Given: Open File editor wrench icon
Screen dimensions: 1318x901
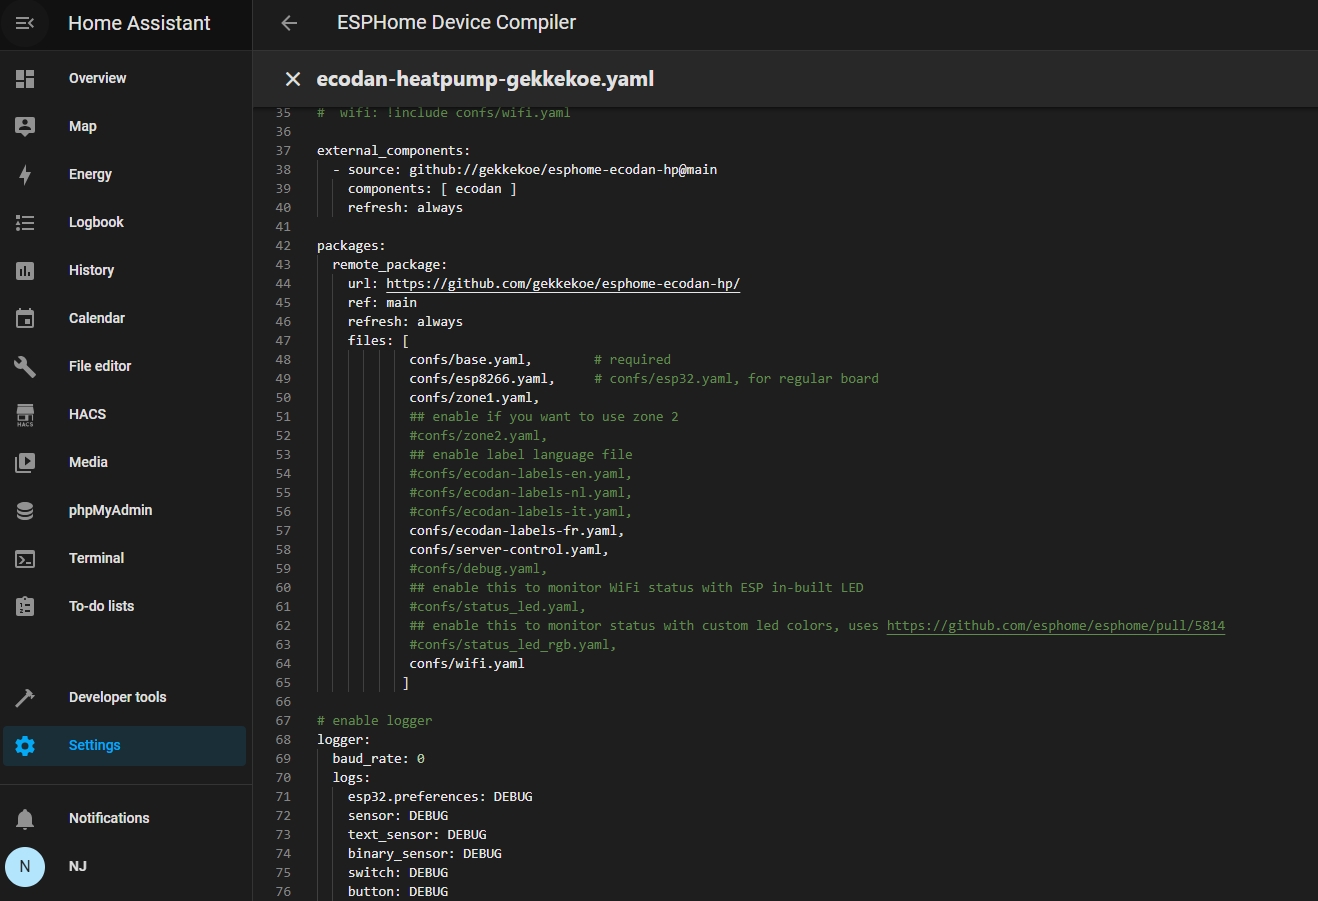Looking at the screenshot, I should 25,366.
